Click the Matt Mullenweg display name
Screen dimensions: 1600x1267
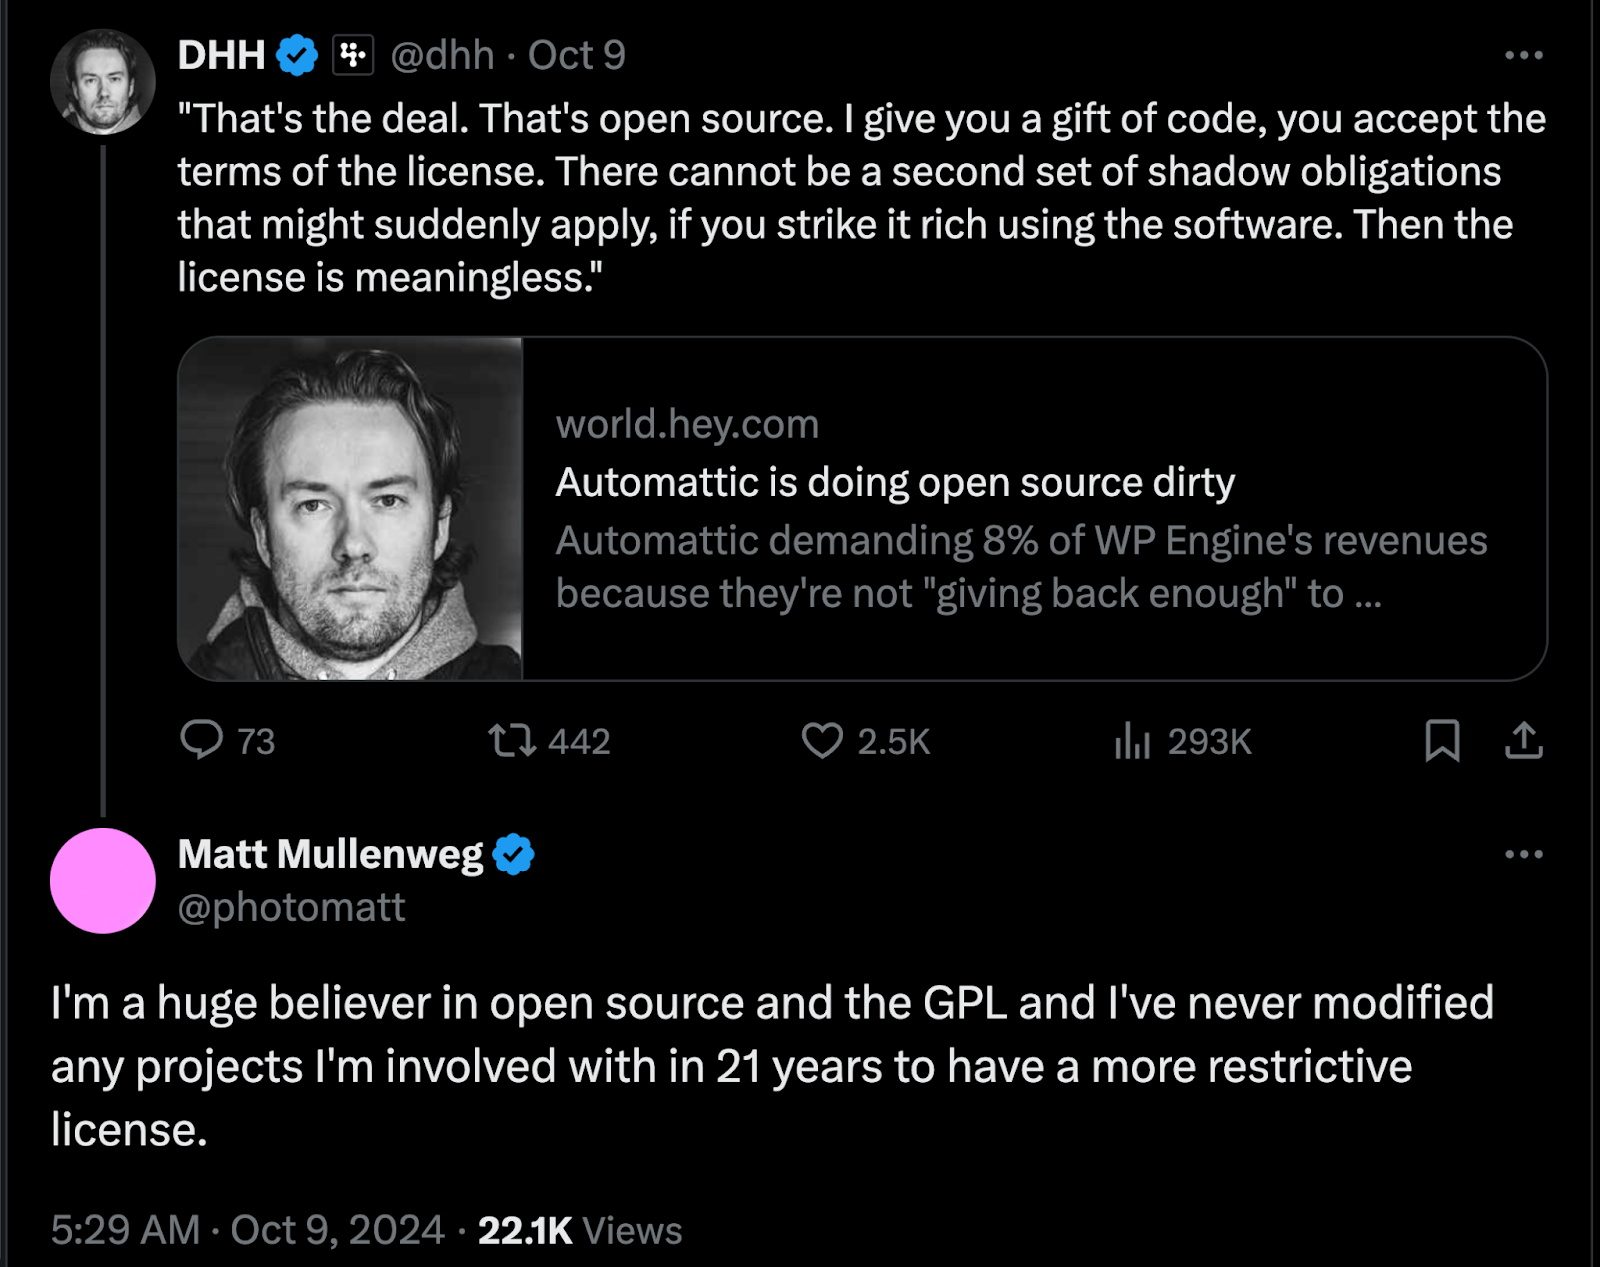(x=330, y=855)
